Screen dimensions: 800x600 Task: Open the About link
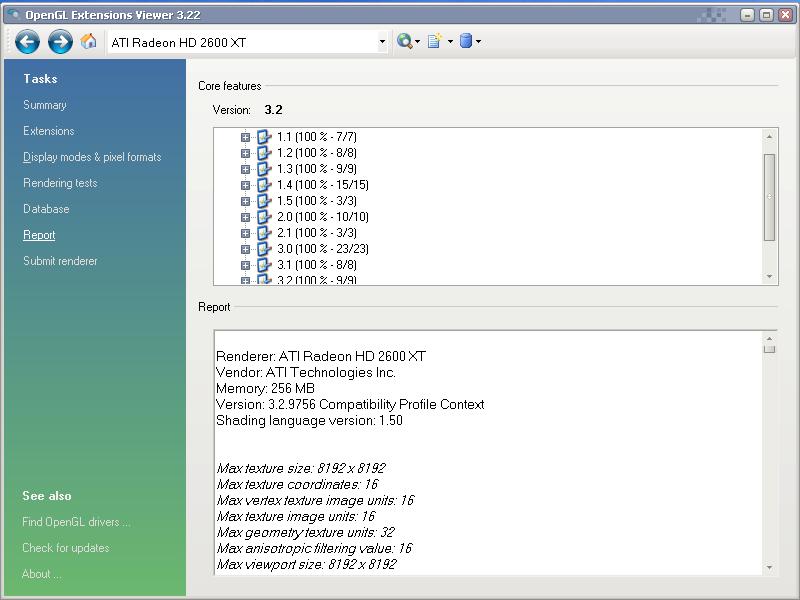coord(41,574)
